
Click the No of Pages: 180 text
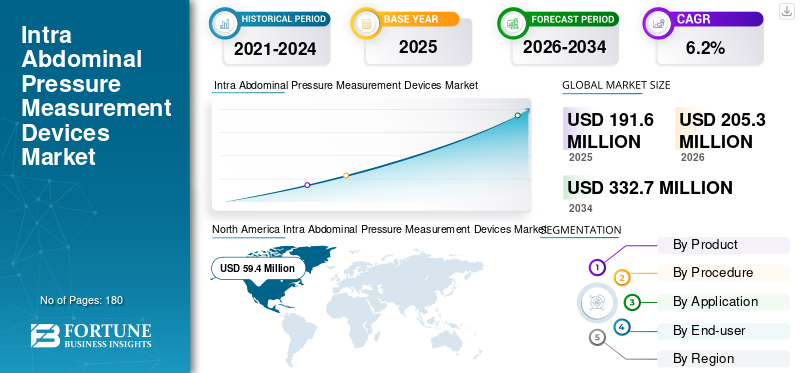pos(82,300)
